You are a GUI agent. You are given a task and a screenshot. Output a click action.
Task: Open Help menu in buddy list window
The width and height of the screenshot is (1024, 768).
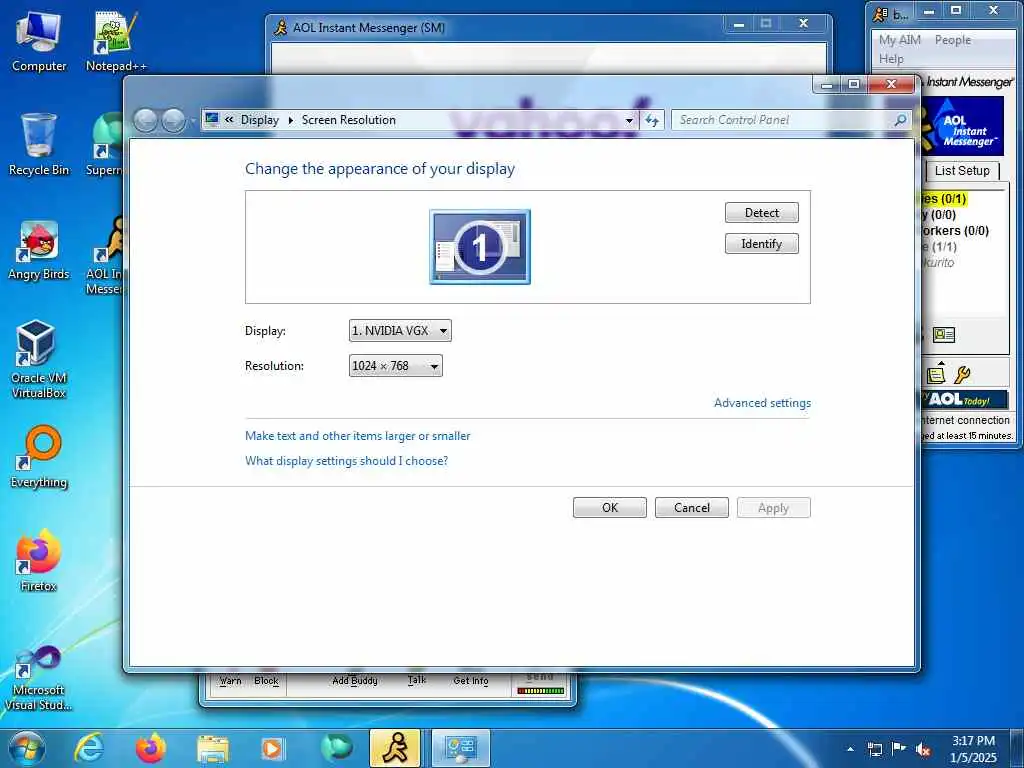891,59
